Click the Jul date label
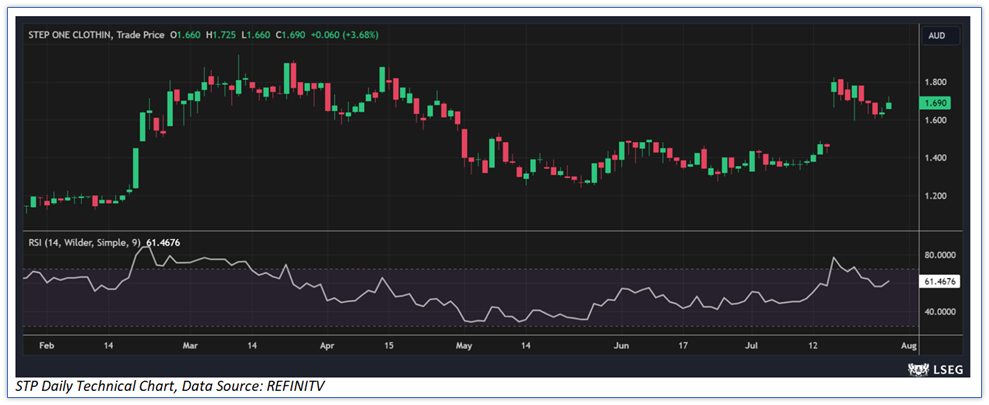 tap(751, 346)
